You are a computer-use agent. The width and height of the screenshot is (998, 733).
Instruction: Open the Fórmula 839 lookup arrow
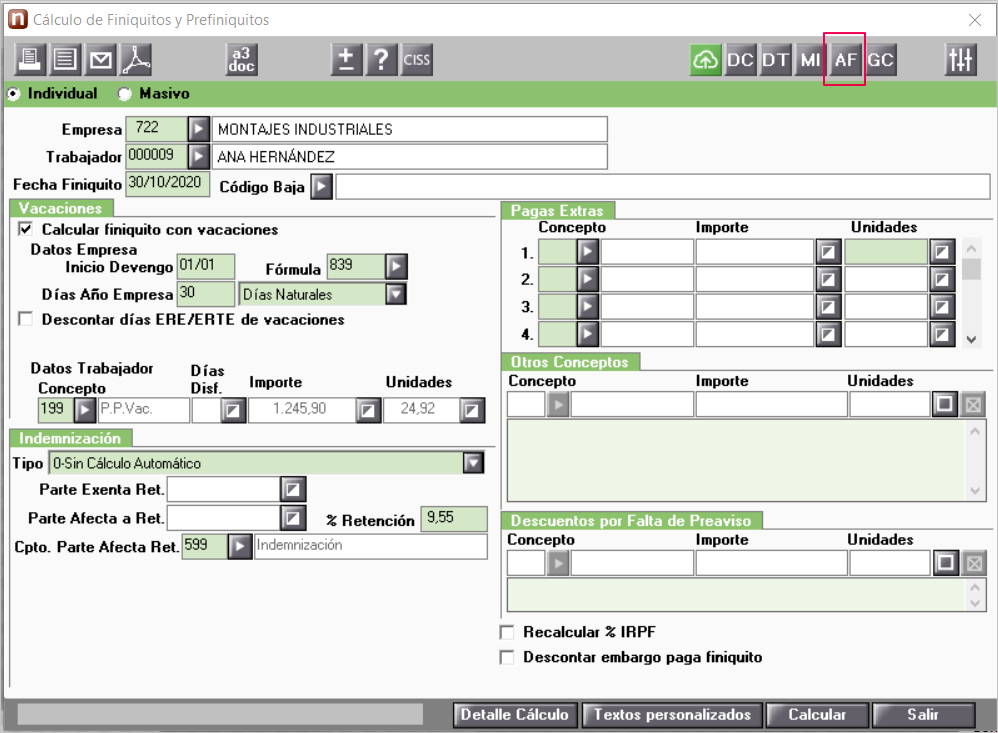(397, 267)
